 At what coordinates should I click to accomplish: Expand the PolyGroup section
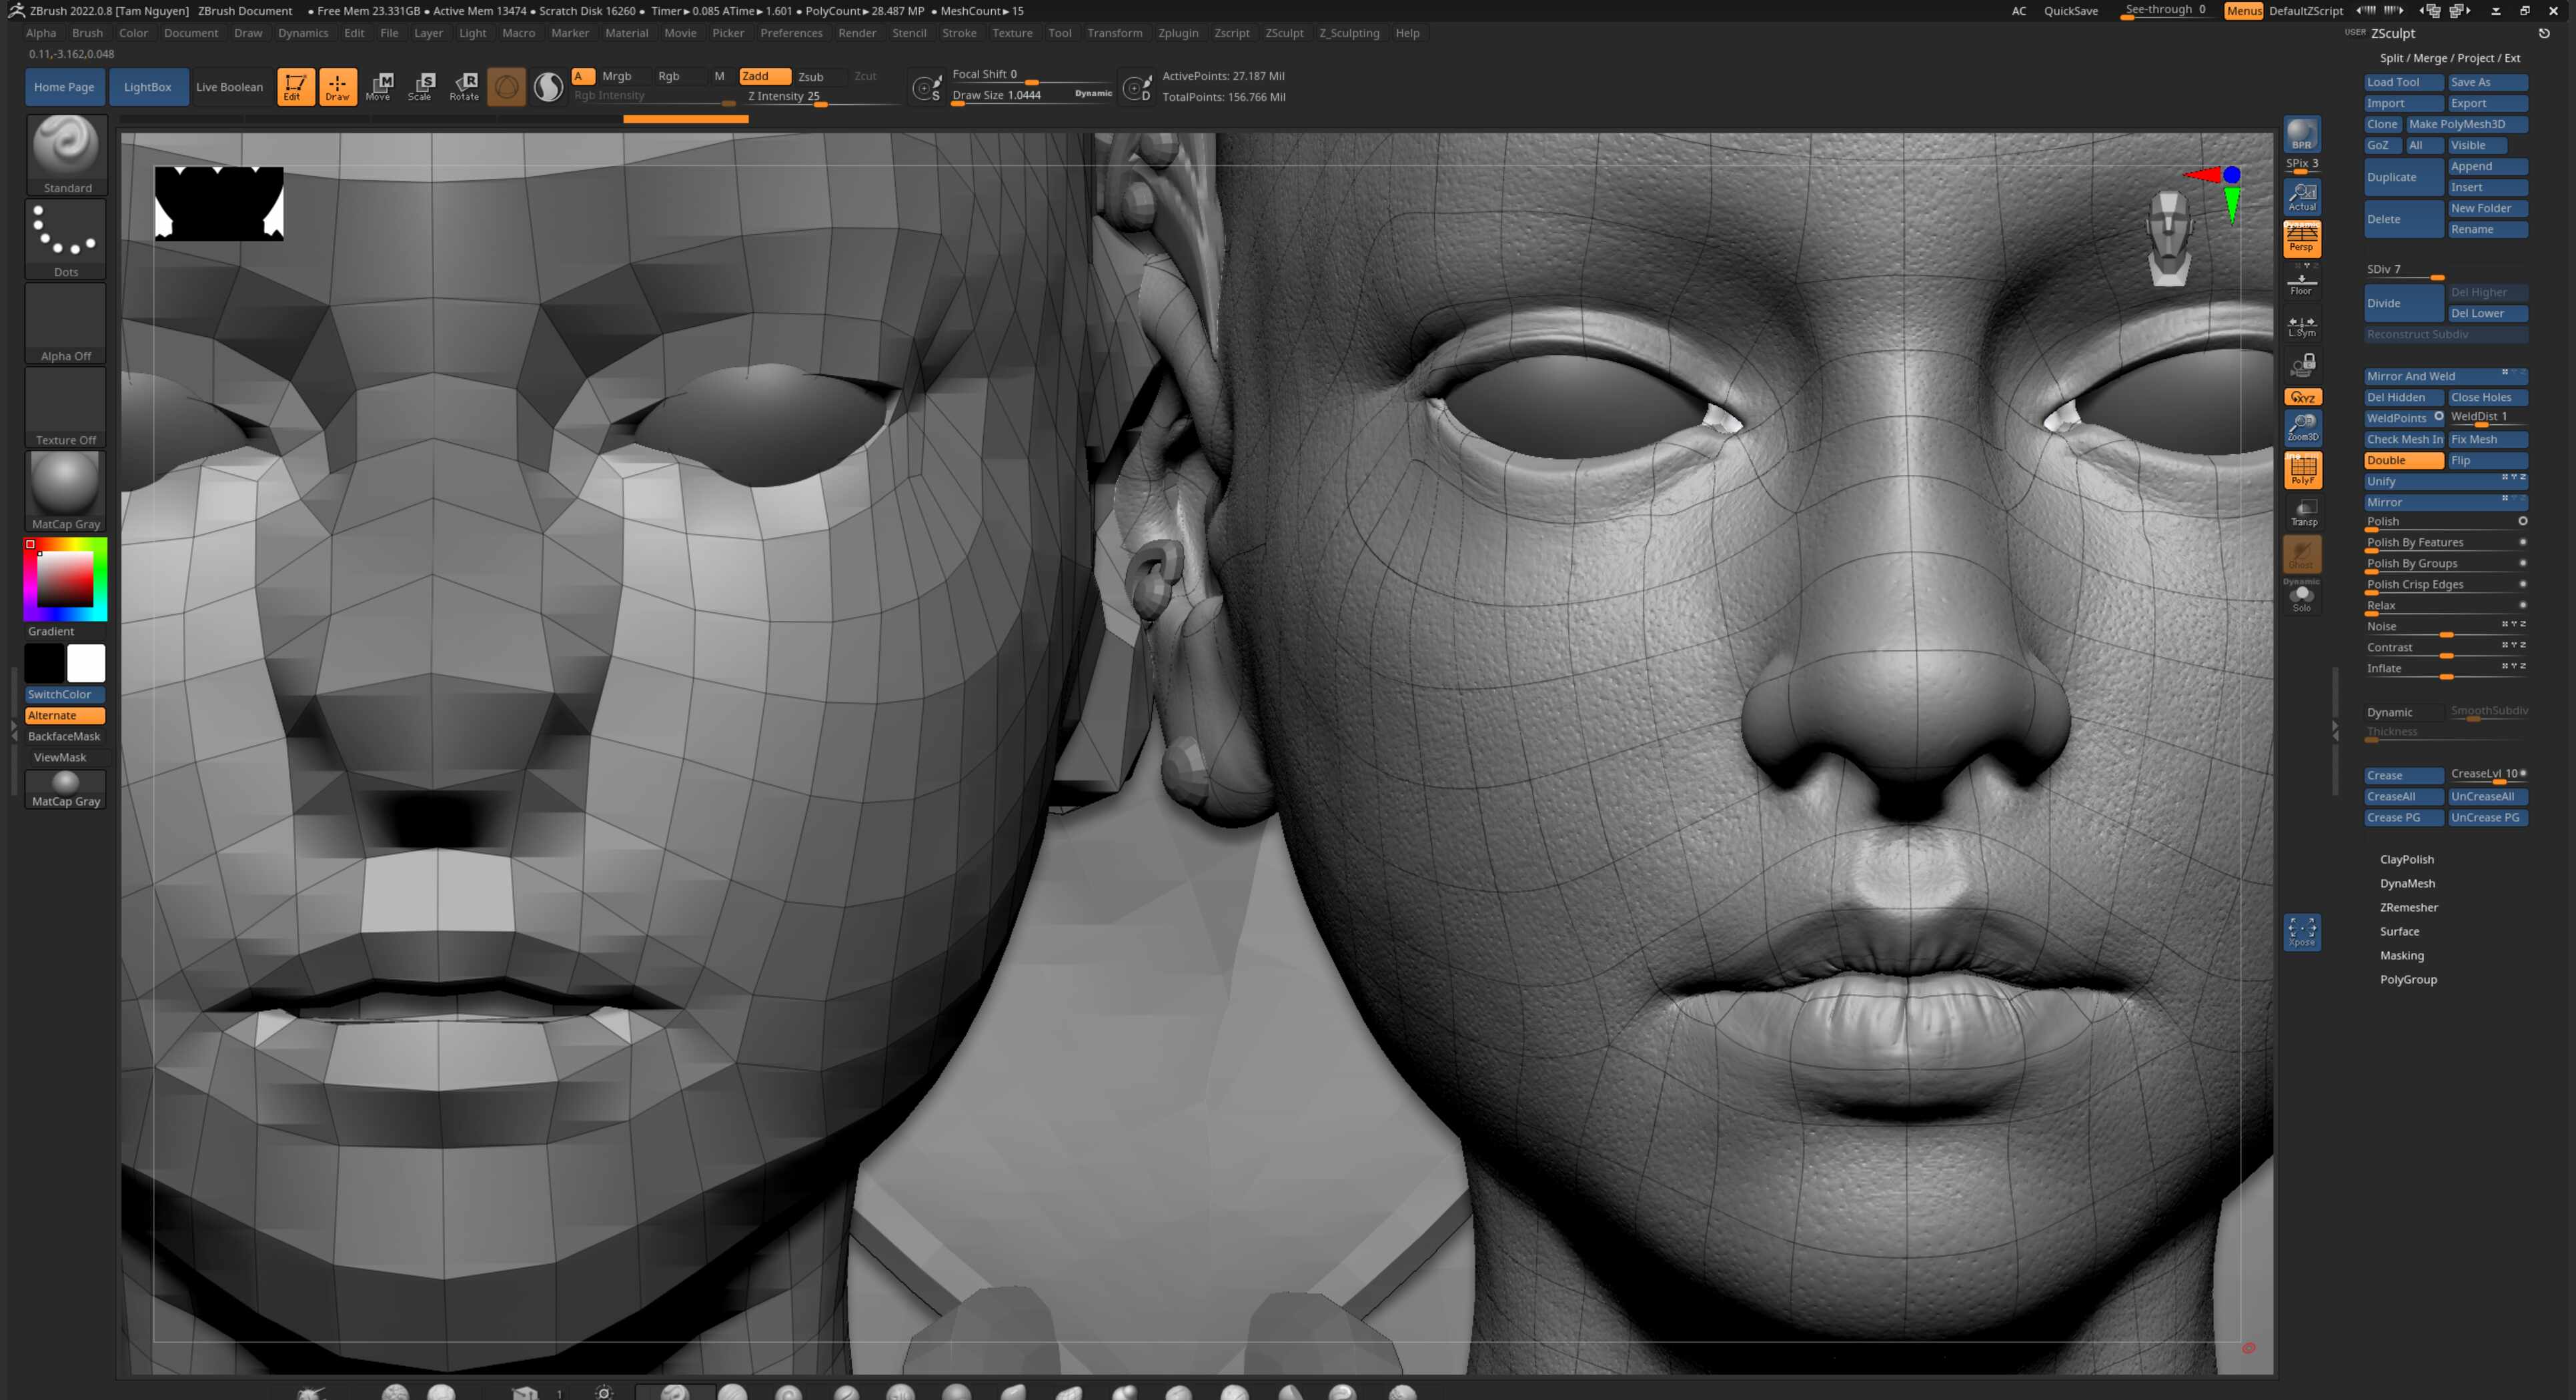click(x=2408, y=979)
